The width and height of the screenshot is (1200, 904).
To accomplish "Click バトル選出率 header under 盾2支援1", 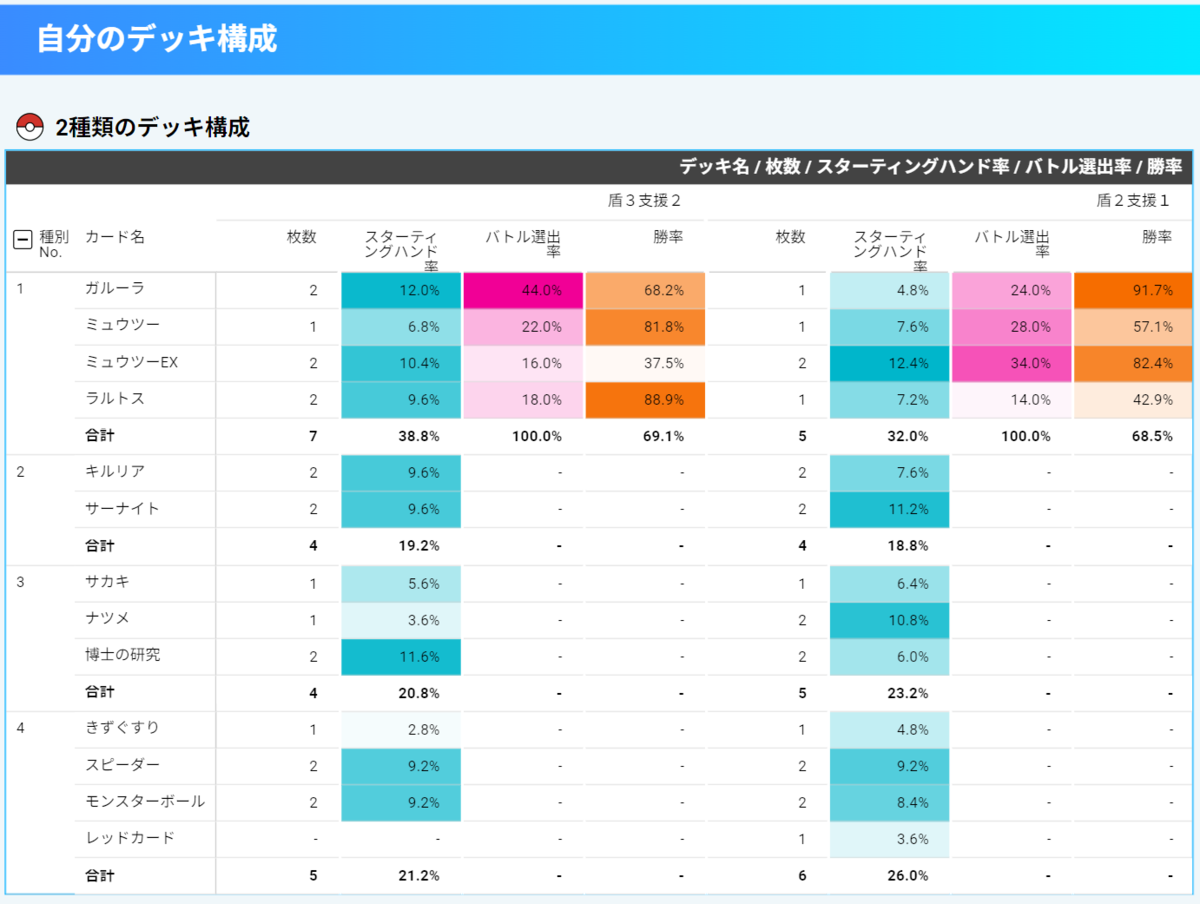I will pos(1012,244).
